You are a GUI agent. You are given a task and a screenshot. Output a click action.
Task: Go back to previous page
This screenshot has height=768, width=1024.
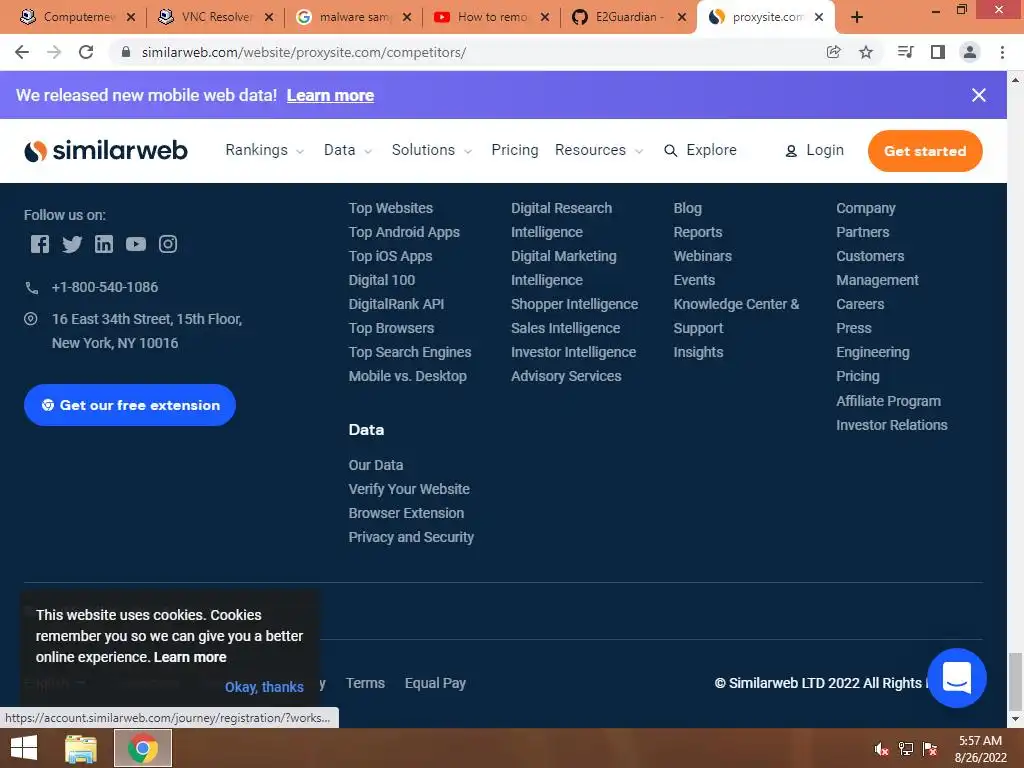[x=22, y=52]
